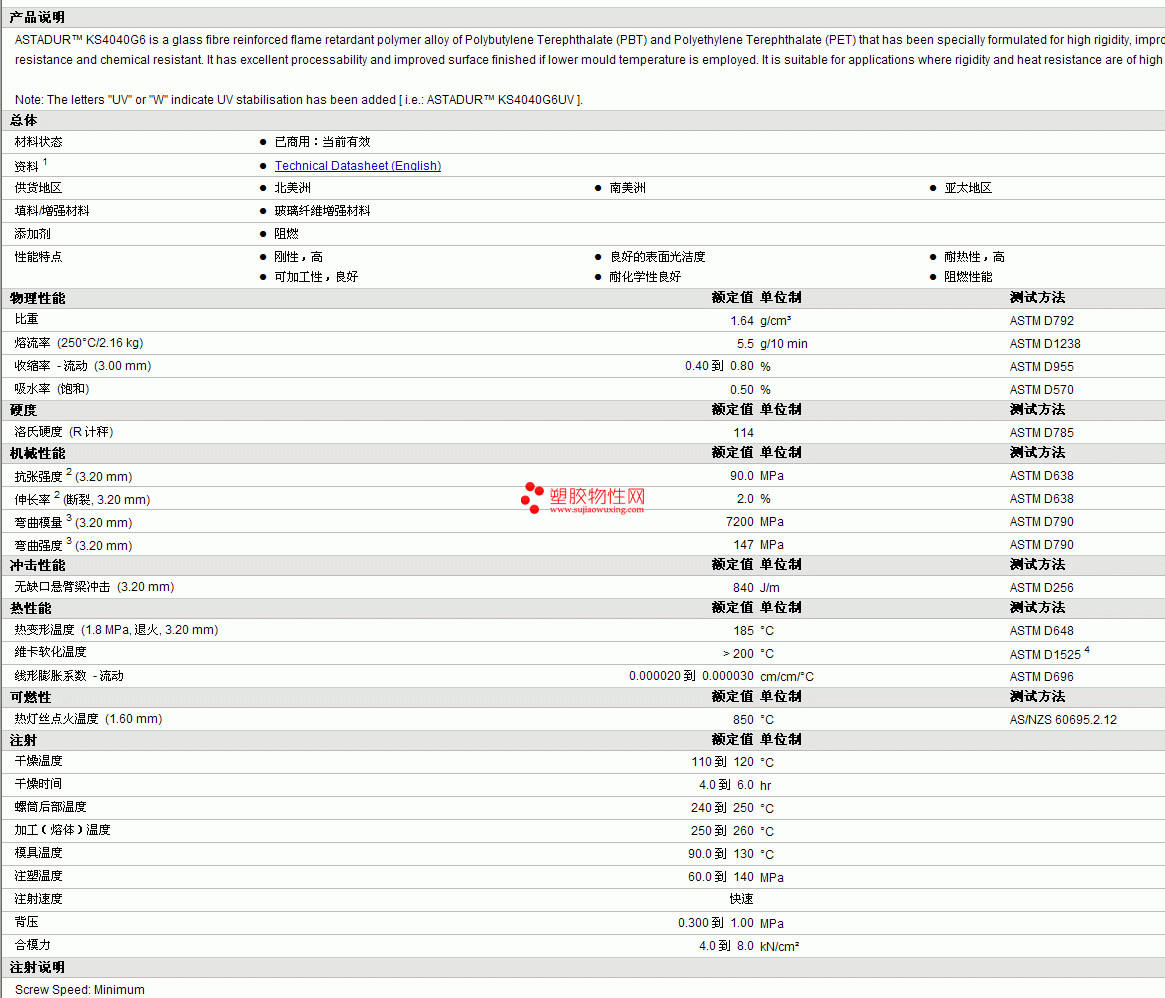The height and width of the screenshot is (998, 1165).
Task: Select the flexural strength value 147
Action: 744,545
